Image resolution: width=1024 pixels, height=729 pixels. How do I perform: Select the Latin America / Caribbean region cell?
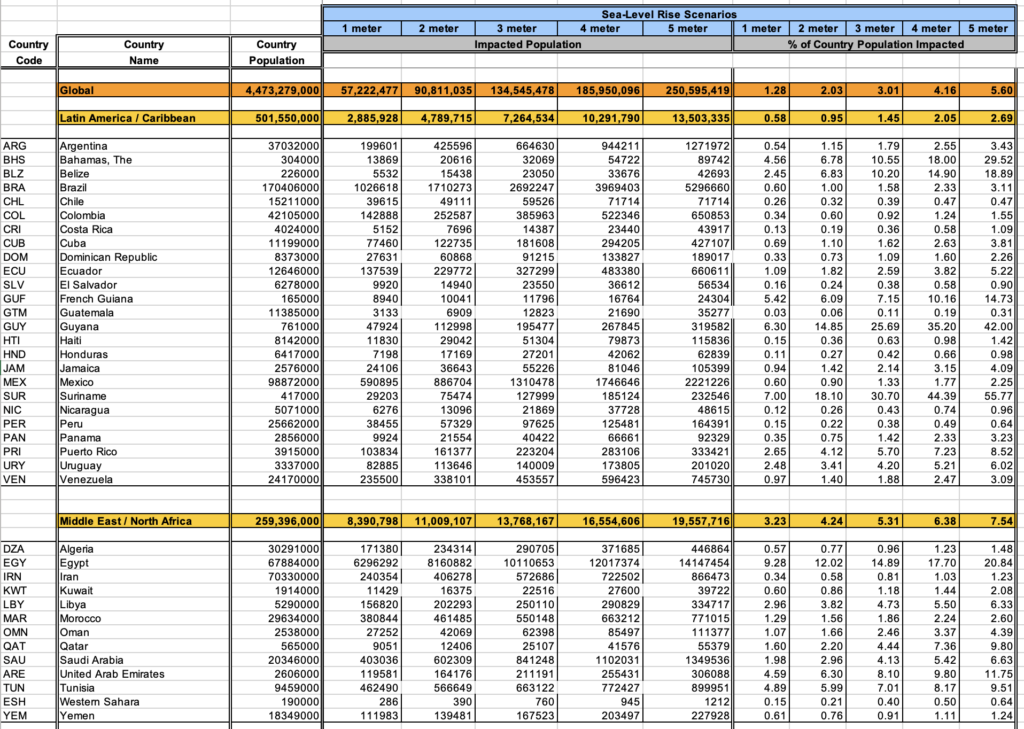[143, 118]
